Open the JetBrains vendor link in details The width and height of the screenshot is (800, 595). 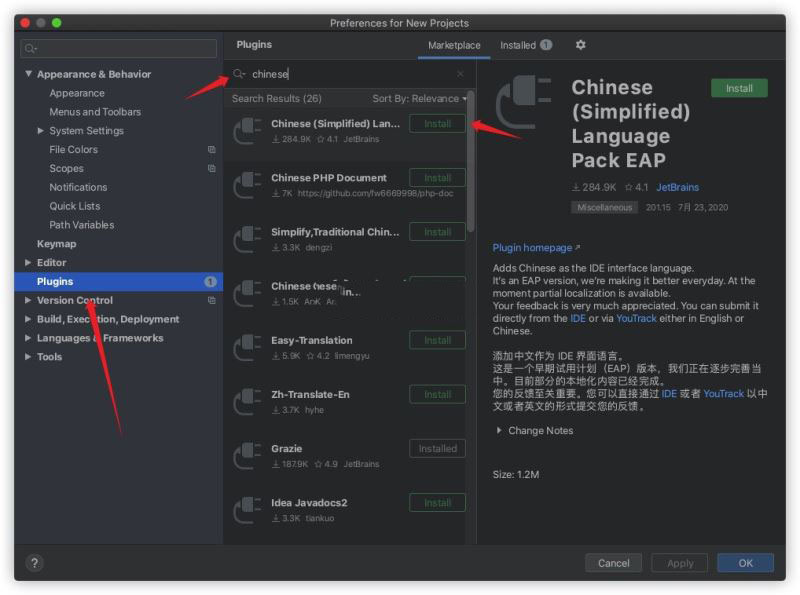pyautogui.click(x=678, y=187)
